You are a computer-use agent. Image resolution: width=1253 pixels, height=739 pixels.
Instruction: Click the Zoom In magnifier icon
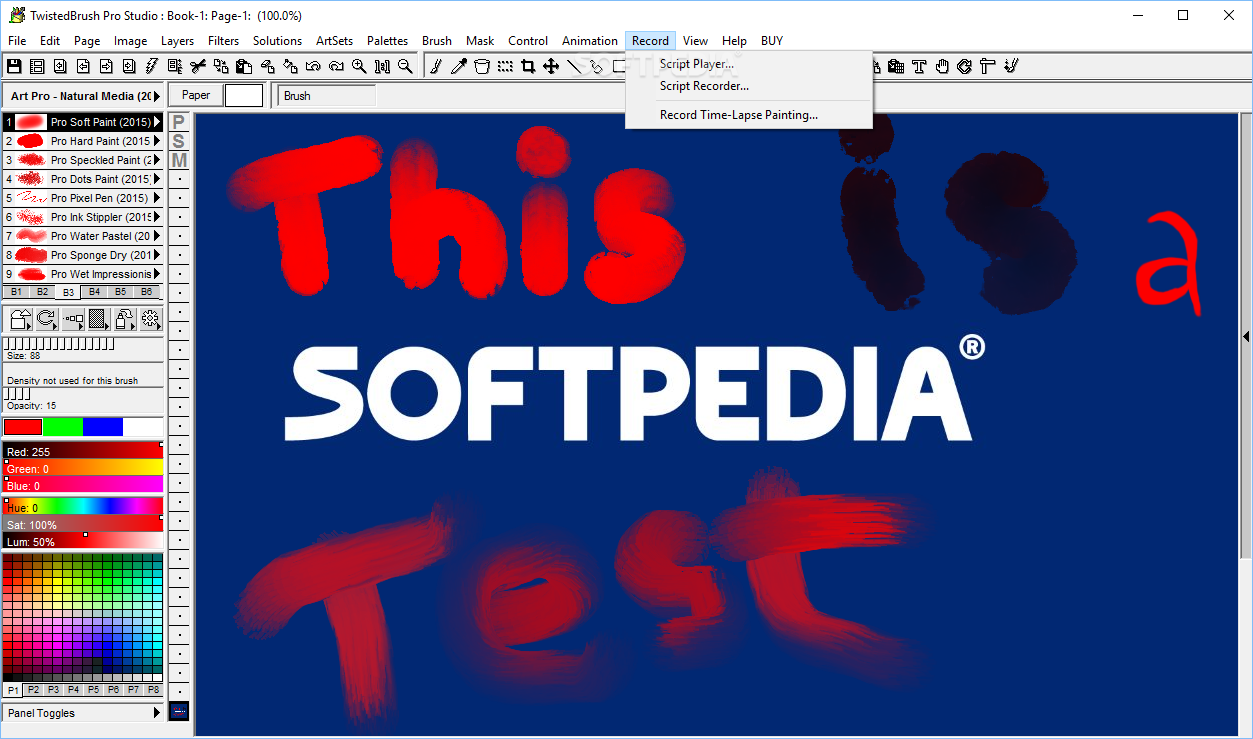(x=359, y=66)
